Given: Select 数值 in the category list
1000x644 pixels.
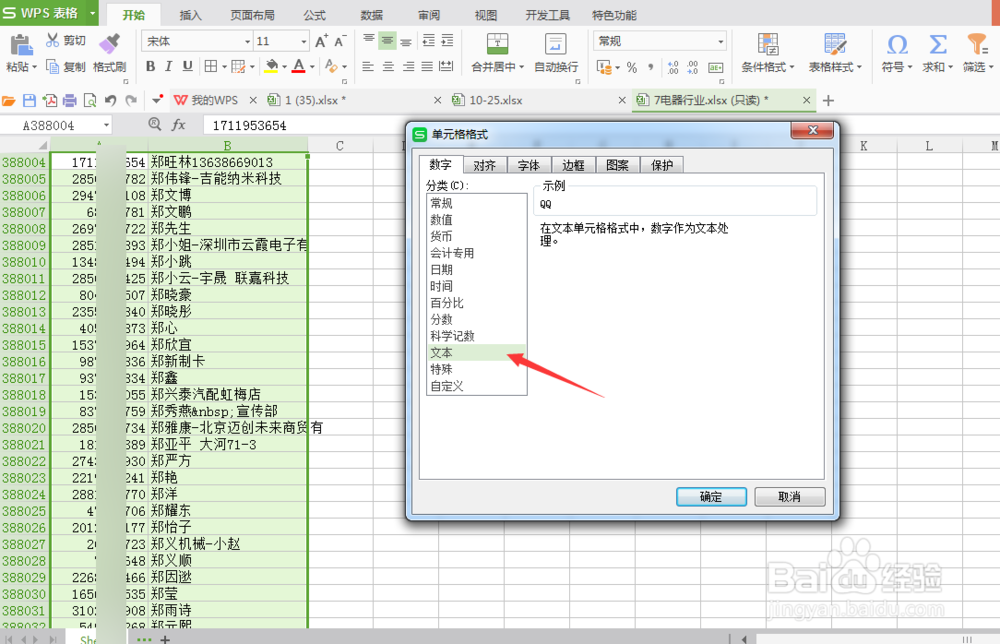Looking at the screenshot, I should click(476, 219).
